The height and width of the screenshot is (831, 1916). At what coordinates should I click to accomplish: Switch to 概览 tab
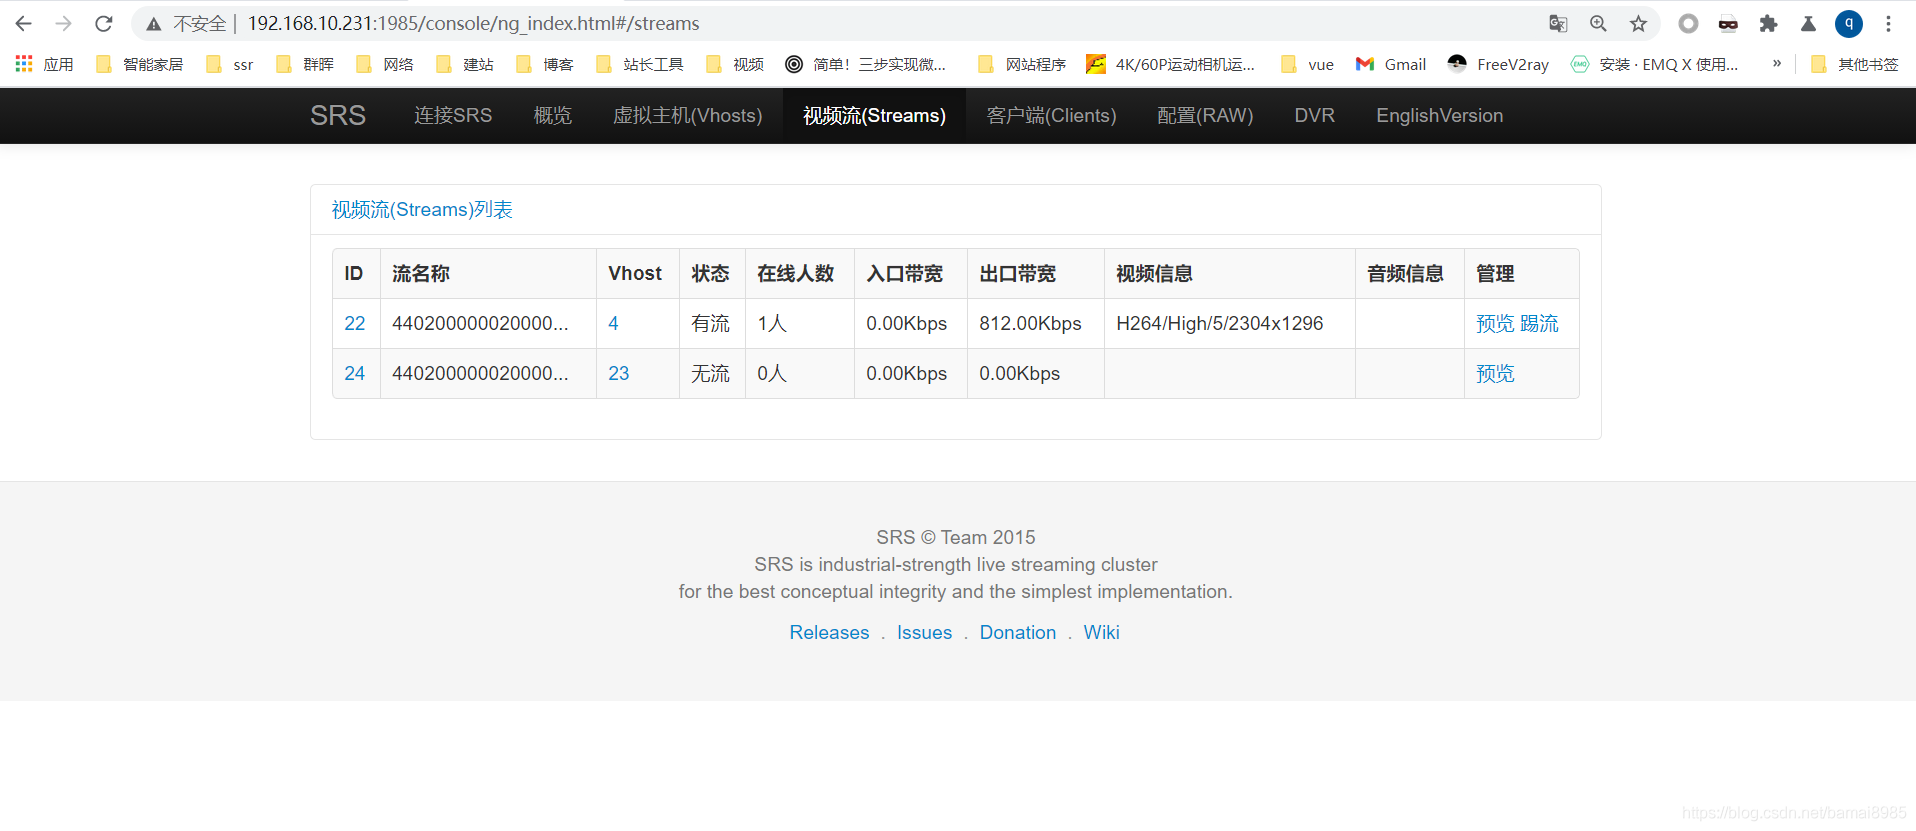click(x=553, y=115)
